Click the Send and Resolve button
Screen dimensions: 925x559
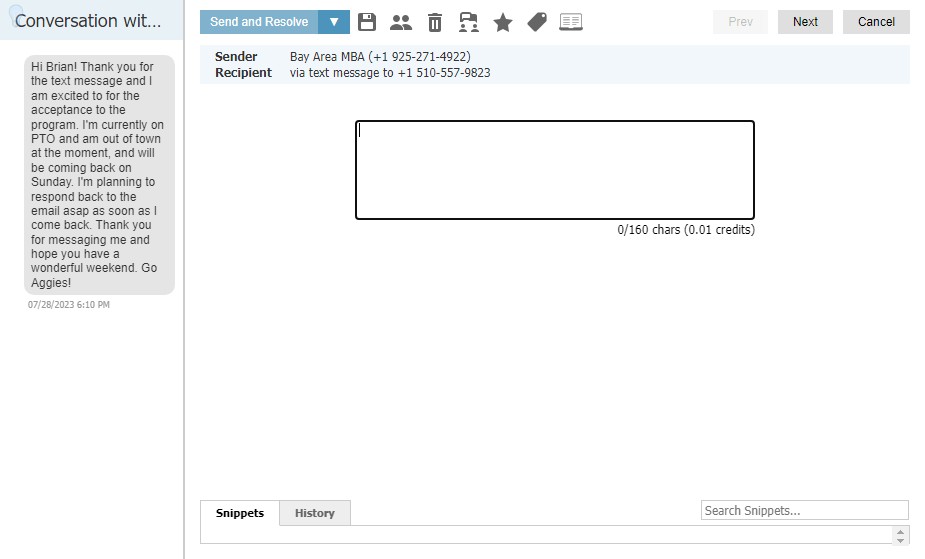pyautogui.click(x=259, y=22)
